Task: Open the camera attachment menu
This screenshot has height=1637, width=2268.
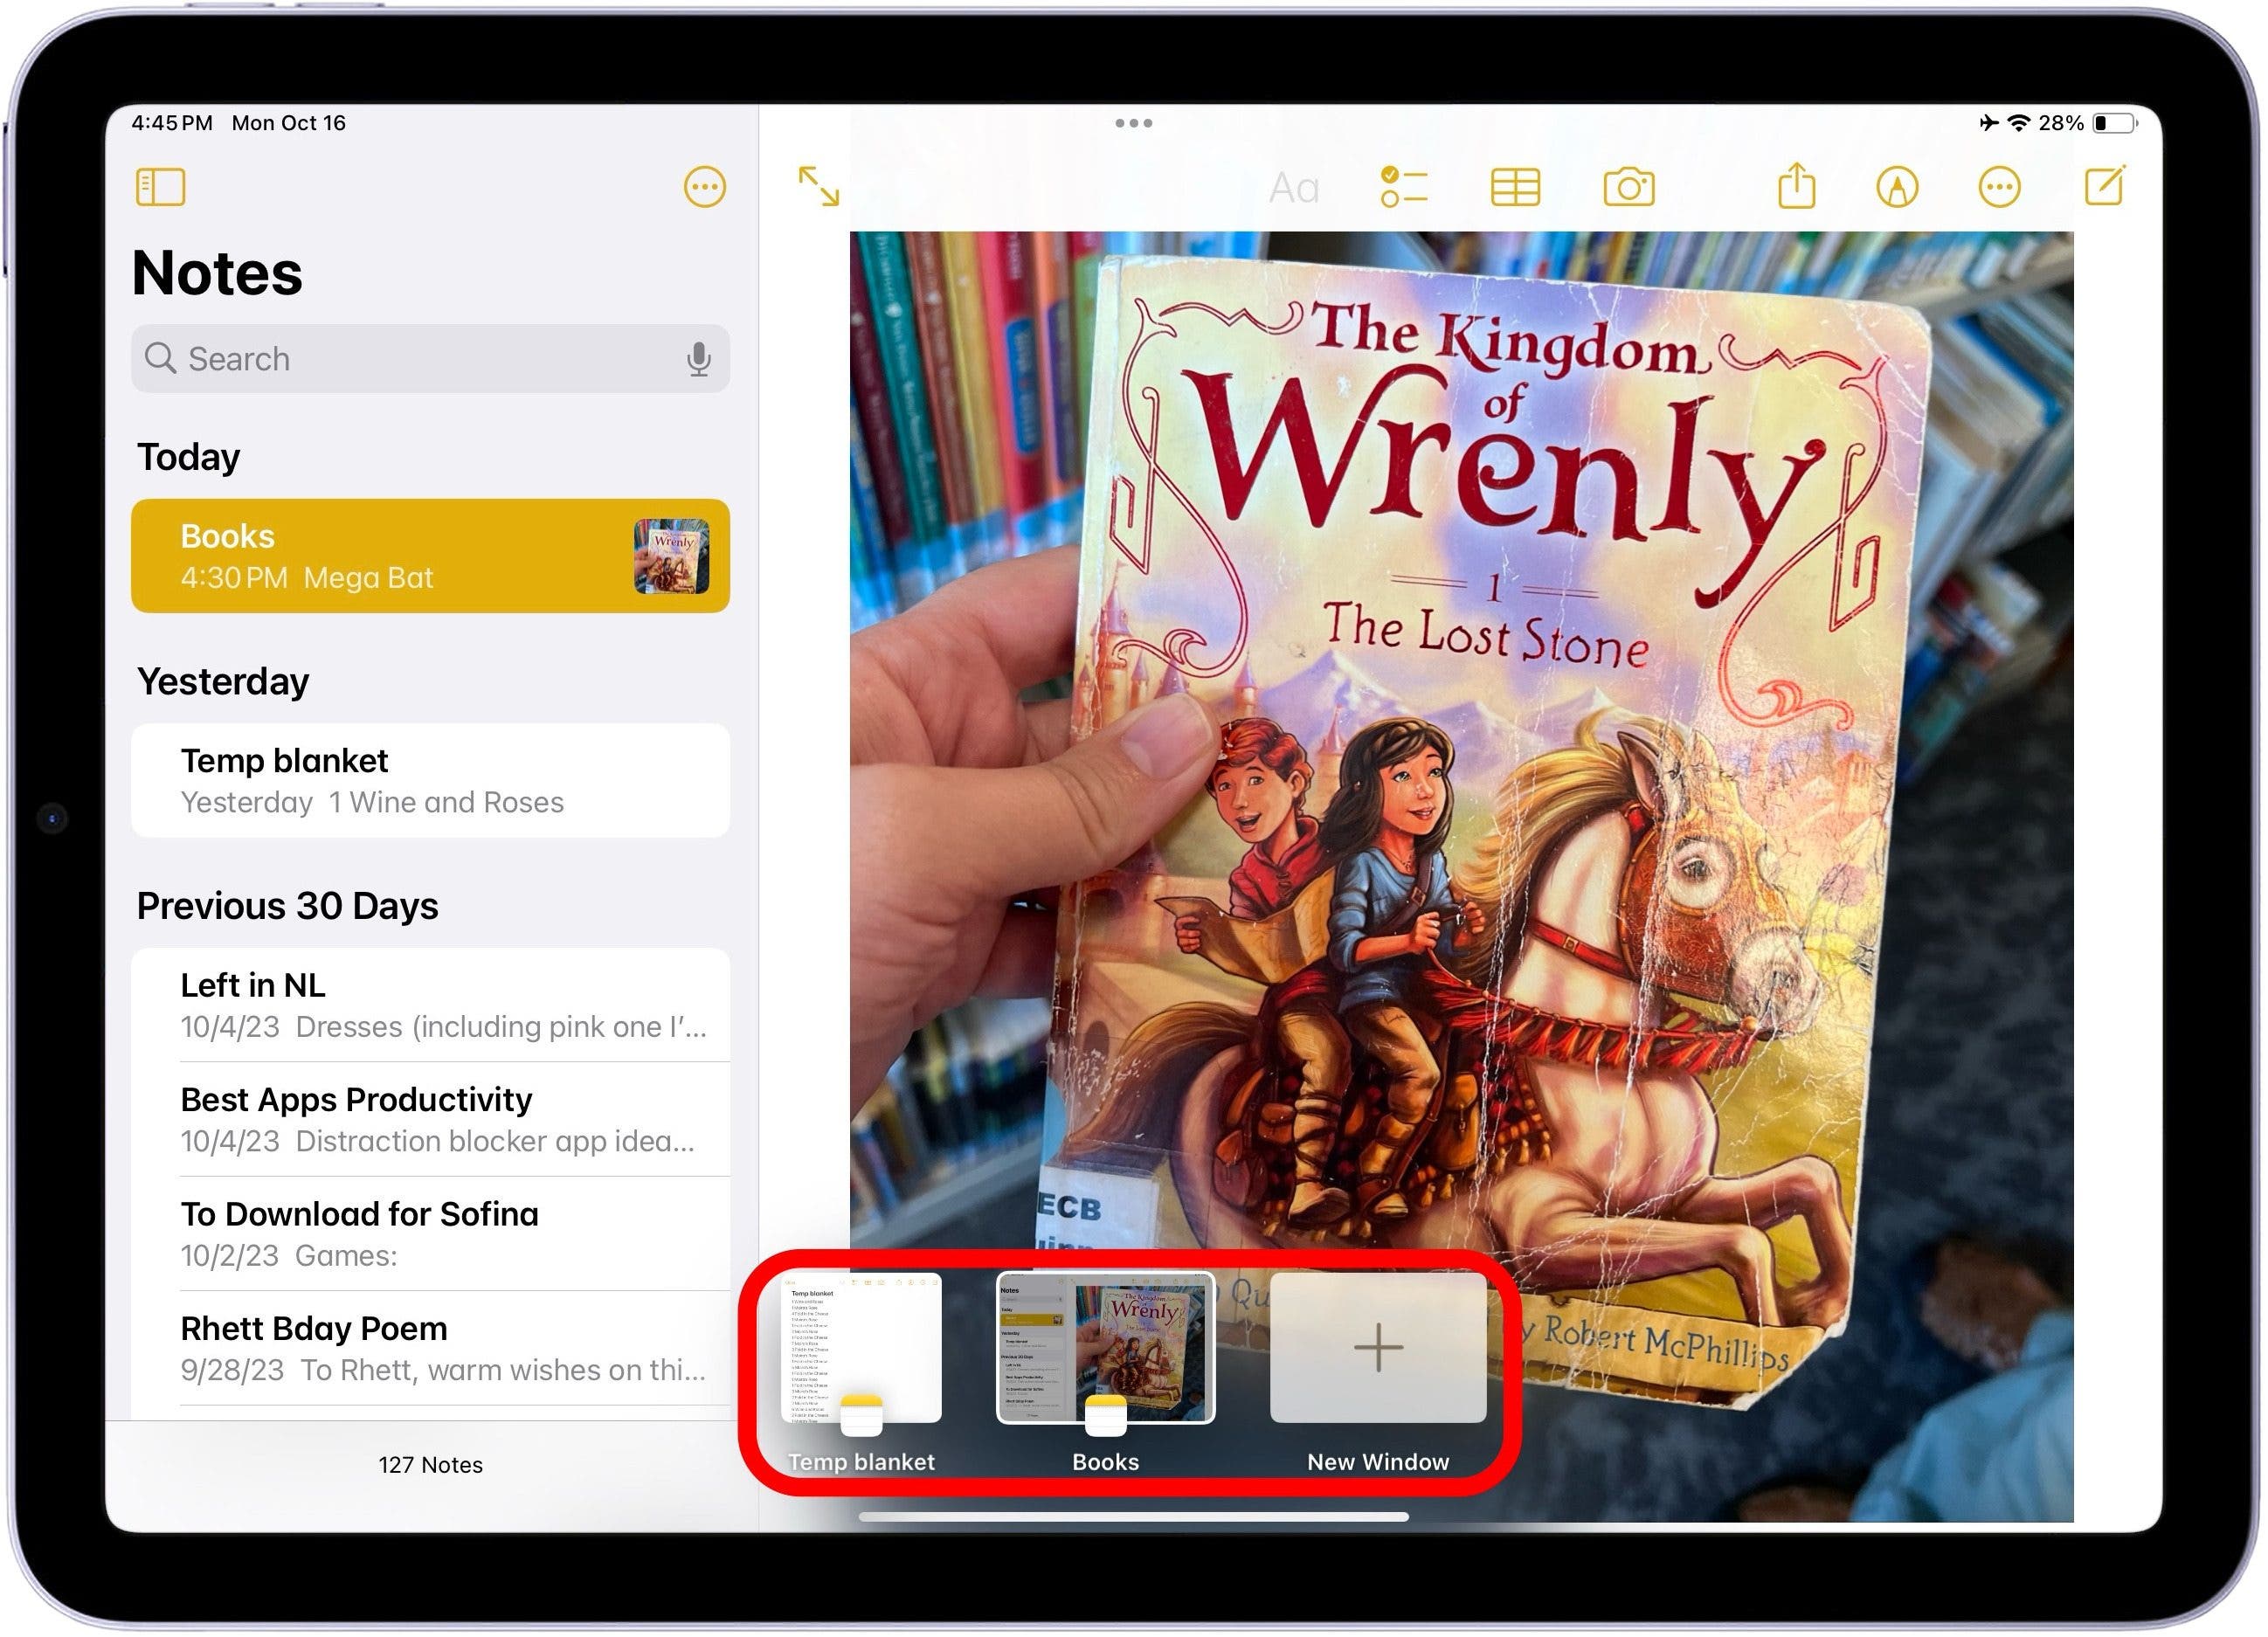Action: point(1629,187)
